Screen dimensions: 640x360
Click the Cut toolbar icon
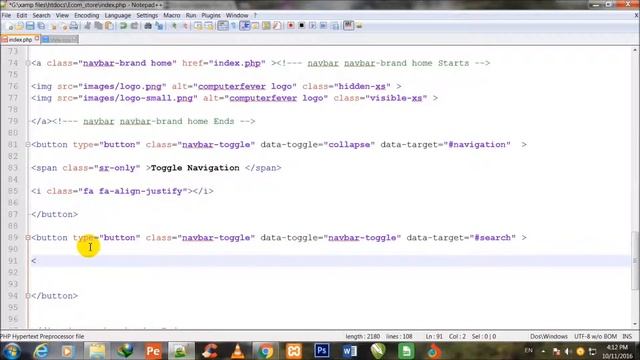tap(87, 26)
